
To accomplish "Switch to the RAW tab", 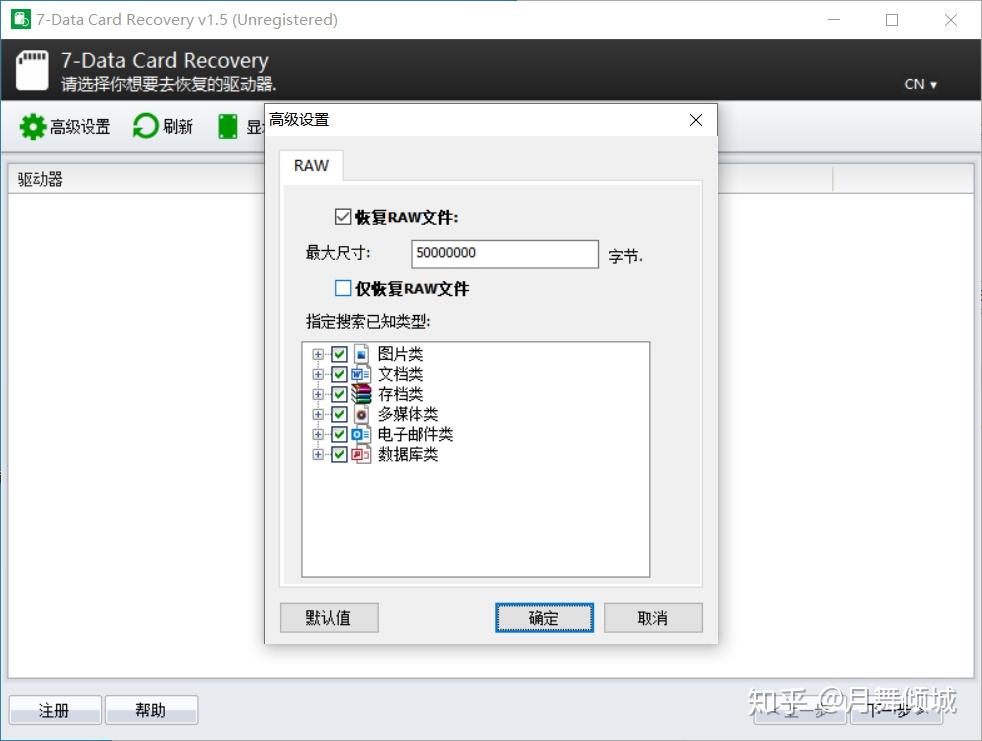I will 311,165.
